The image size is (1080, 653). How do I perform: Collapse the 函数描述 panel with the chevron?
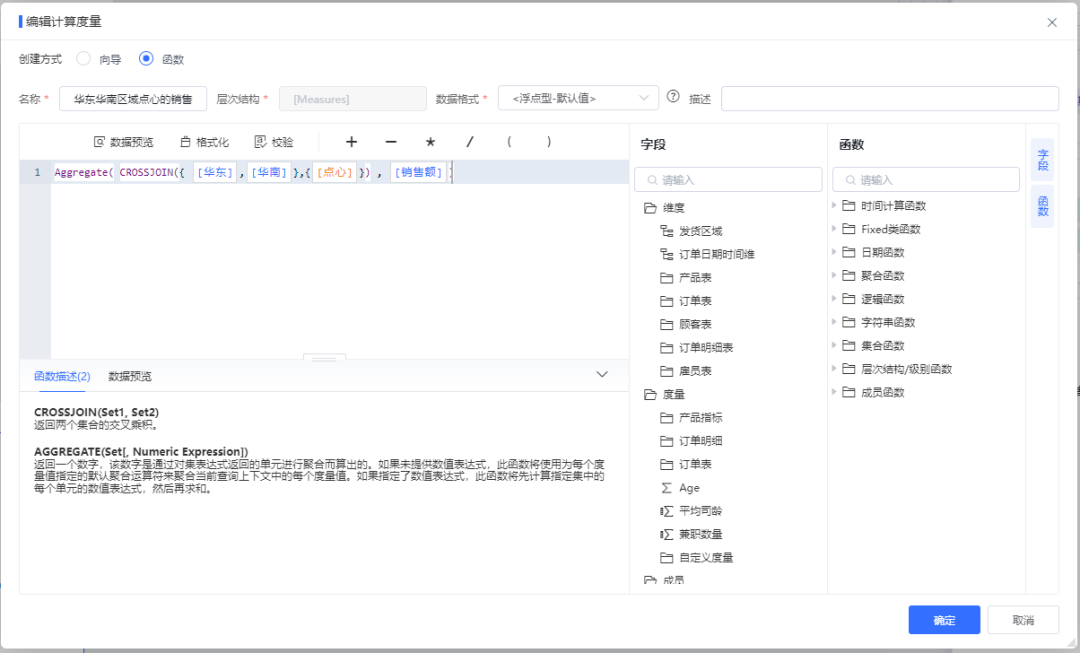tap(602, 373)
